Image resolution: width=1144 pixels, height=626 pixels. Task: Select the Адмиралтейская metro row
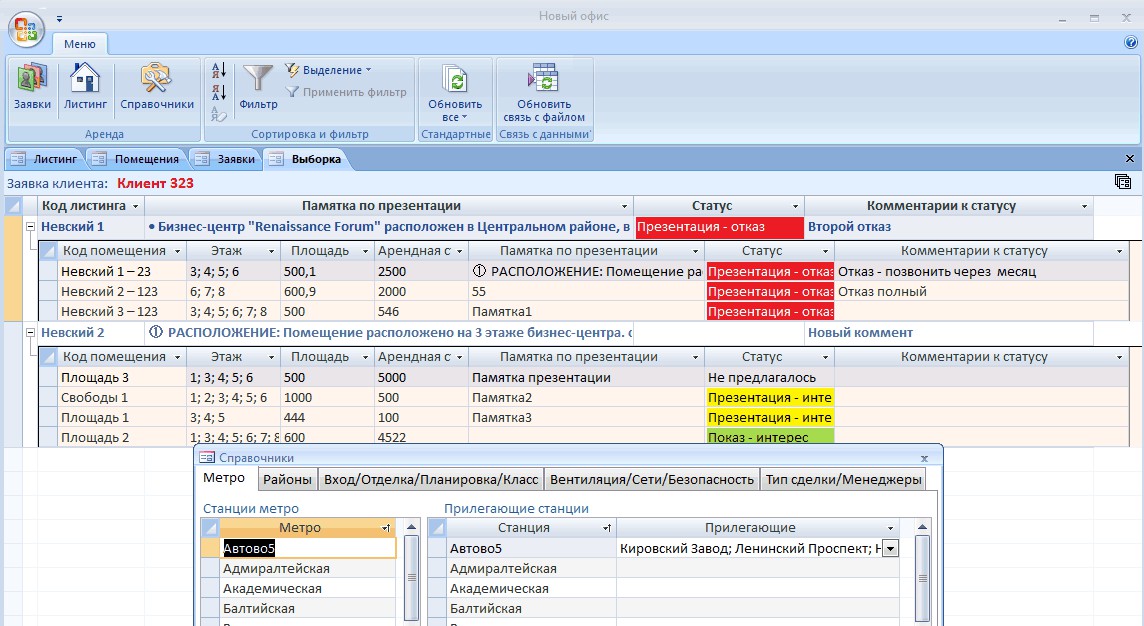(x=276, y=568)
